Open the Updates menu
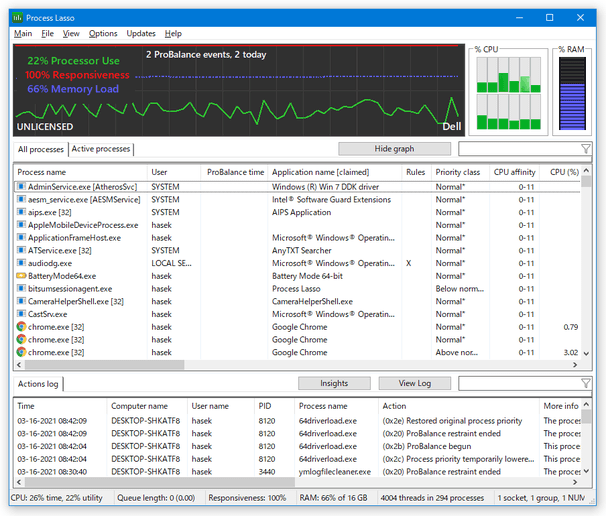Image resolution: width=606 pixels, height=516 pixels. click(x=141, y=34)
